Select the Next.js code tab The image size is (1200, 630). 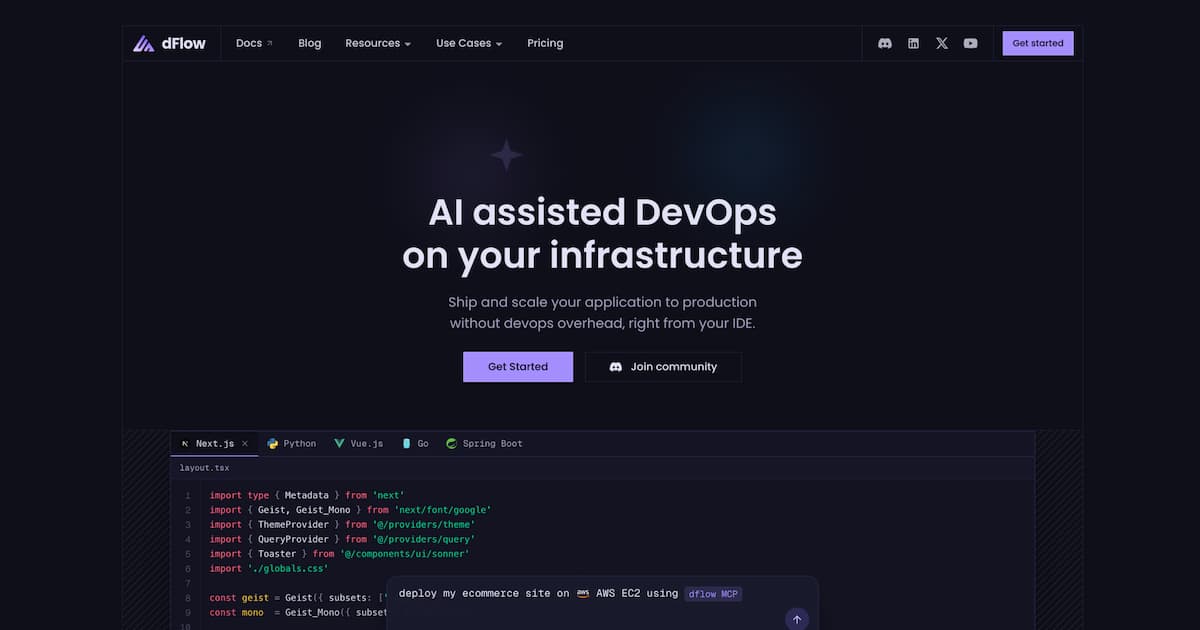[x=214, y=444]
